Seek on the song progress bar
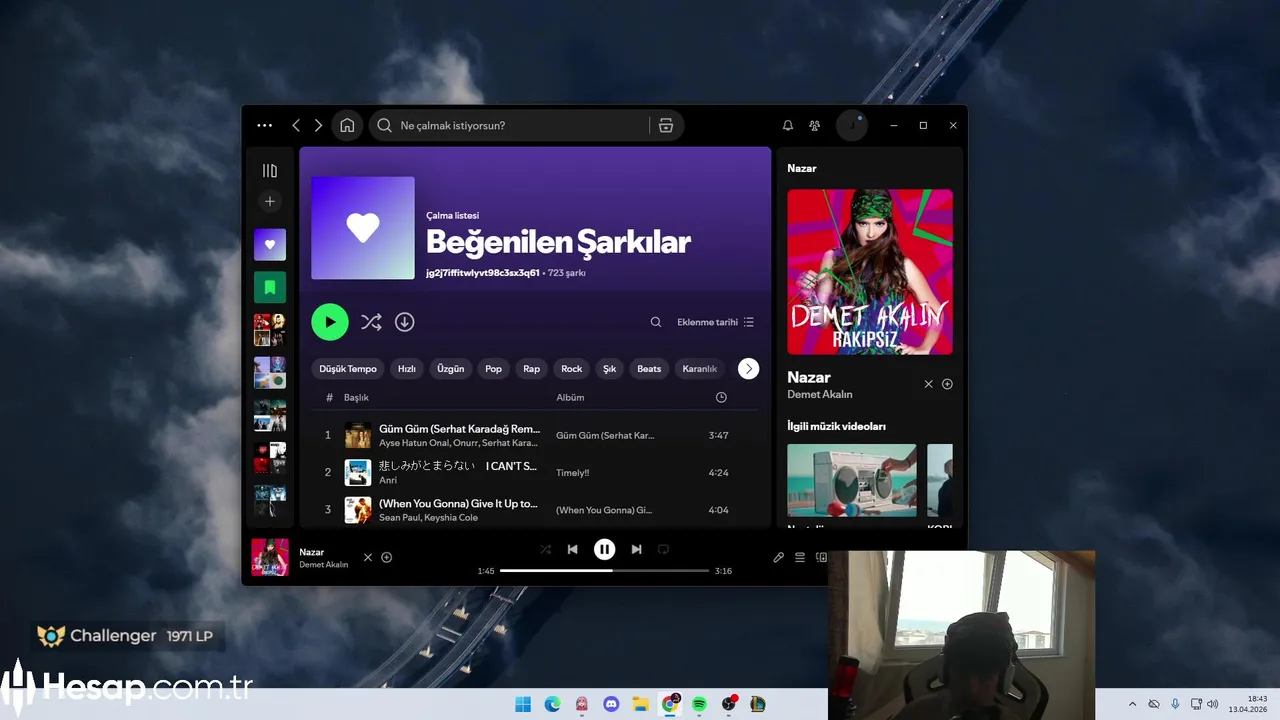1280x720 pixels. (604, 571)
